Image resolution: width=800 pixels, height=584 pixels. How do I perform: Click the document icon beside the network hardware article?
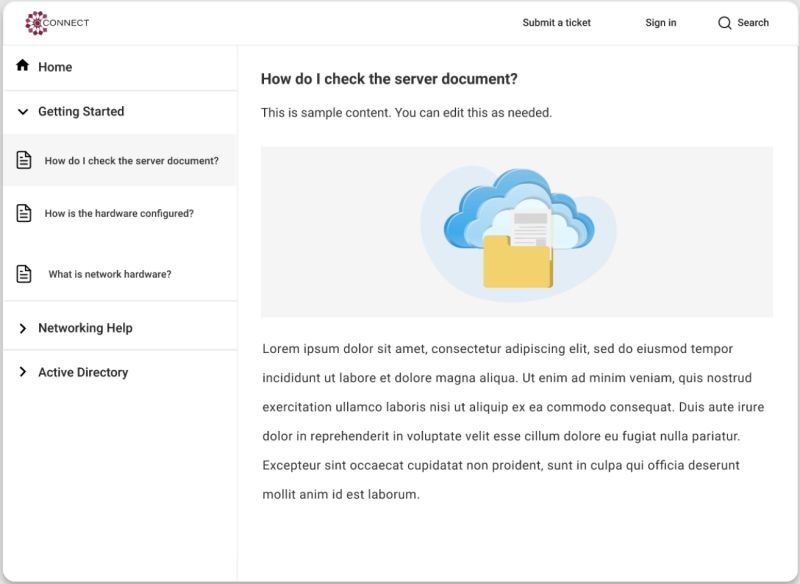[x=22, y=273]
